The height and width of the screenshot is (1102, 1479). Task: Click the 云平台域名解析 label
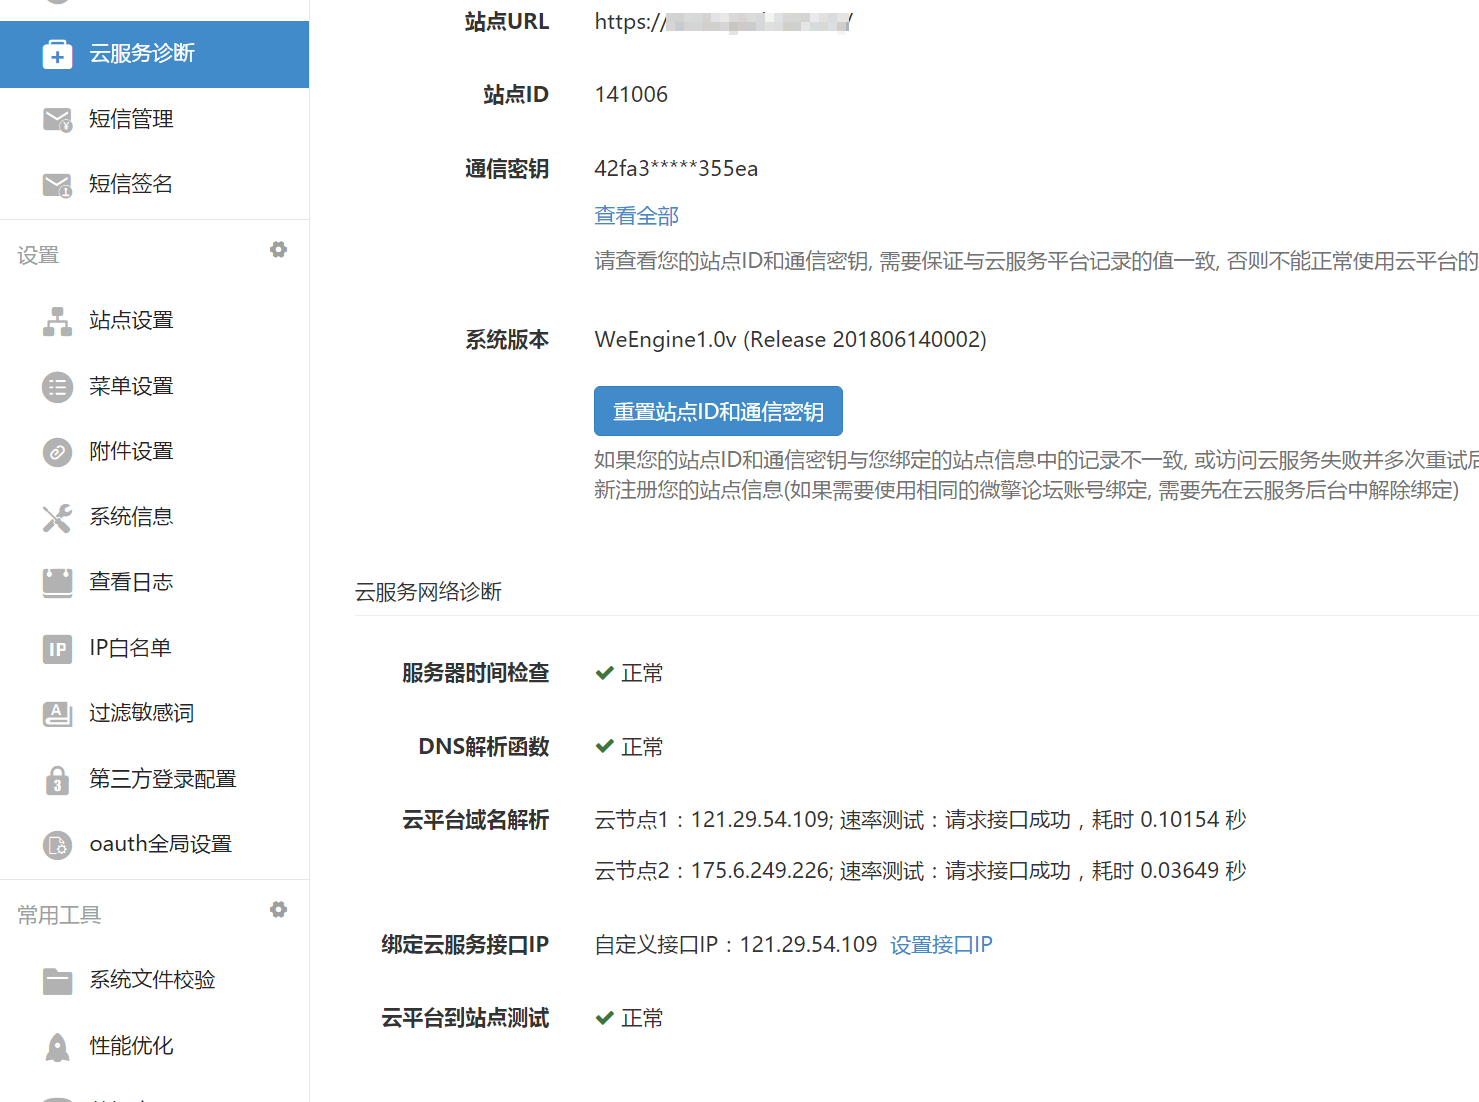pos(476,820)
